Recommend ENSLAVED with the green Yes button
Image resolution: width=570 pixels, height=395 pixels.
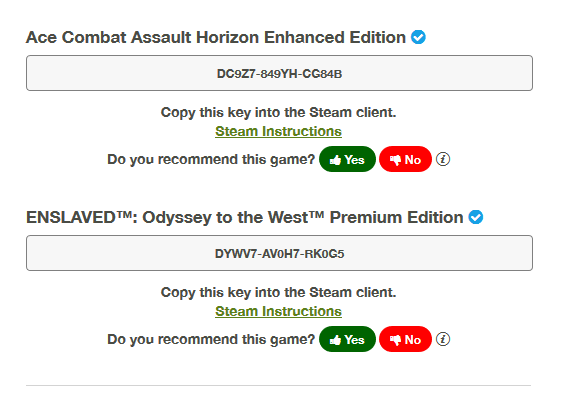pos(348,339)
